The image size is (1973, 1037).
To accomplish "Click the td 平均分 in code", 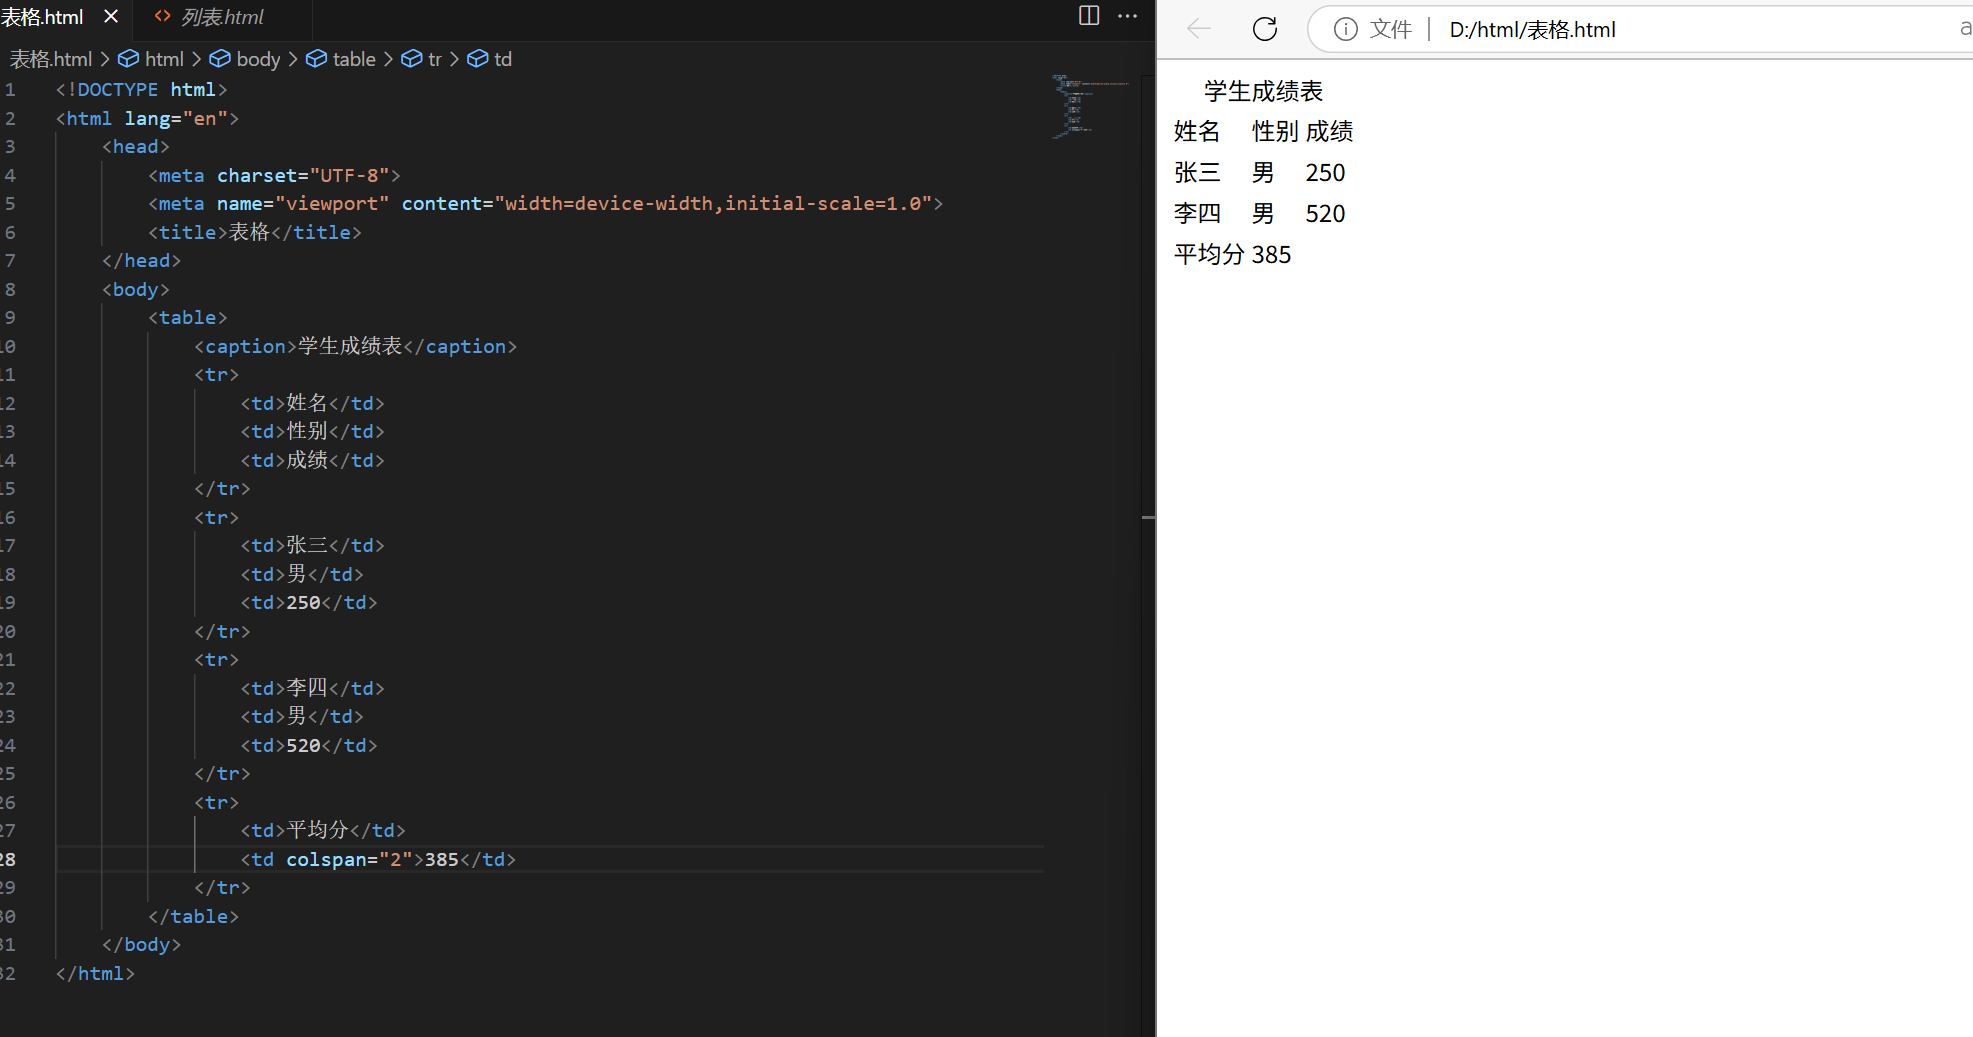I will (323, 830).
